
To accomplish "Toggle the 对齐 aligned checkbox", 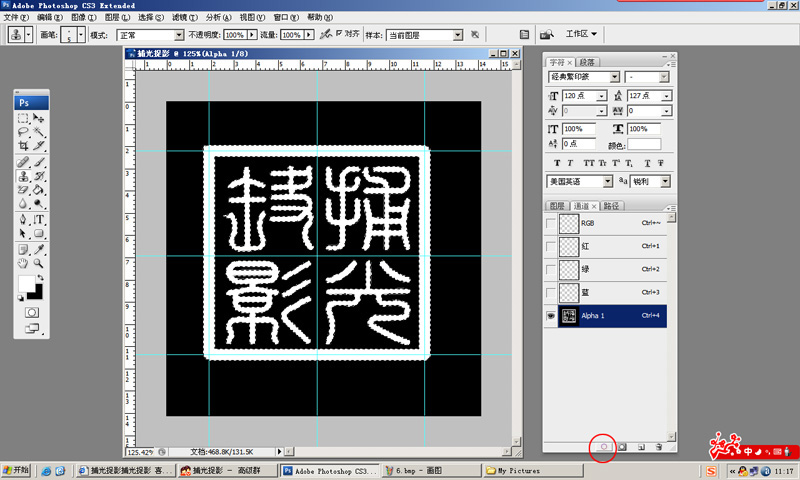I will pos(340,33).
